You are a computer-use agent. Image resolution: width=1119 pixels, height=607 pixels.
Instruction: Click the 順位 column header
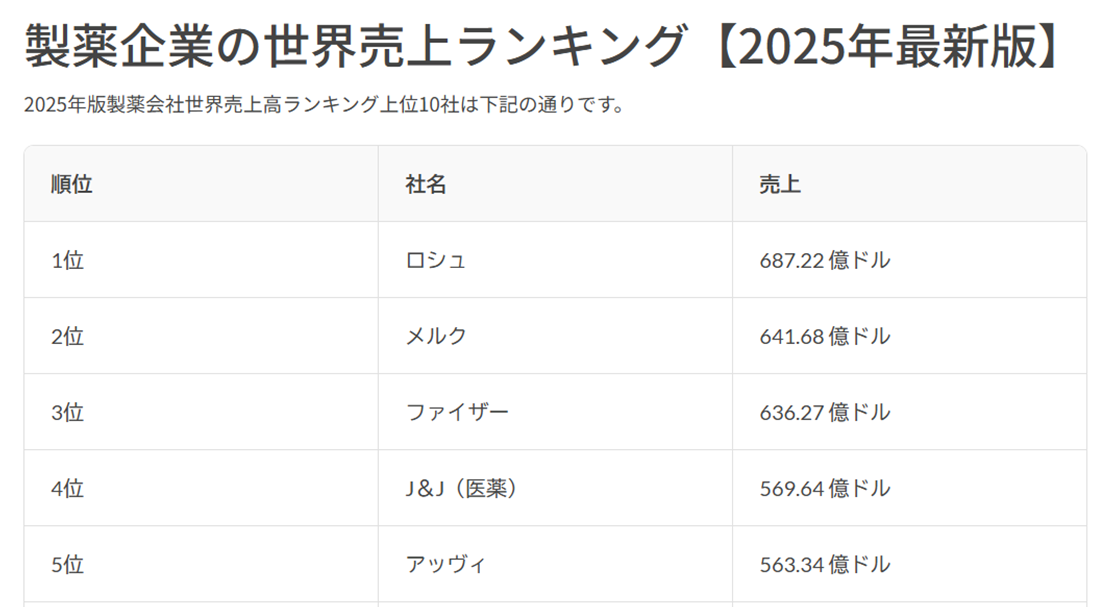click(72, 184)
